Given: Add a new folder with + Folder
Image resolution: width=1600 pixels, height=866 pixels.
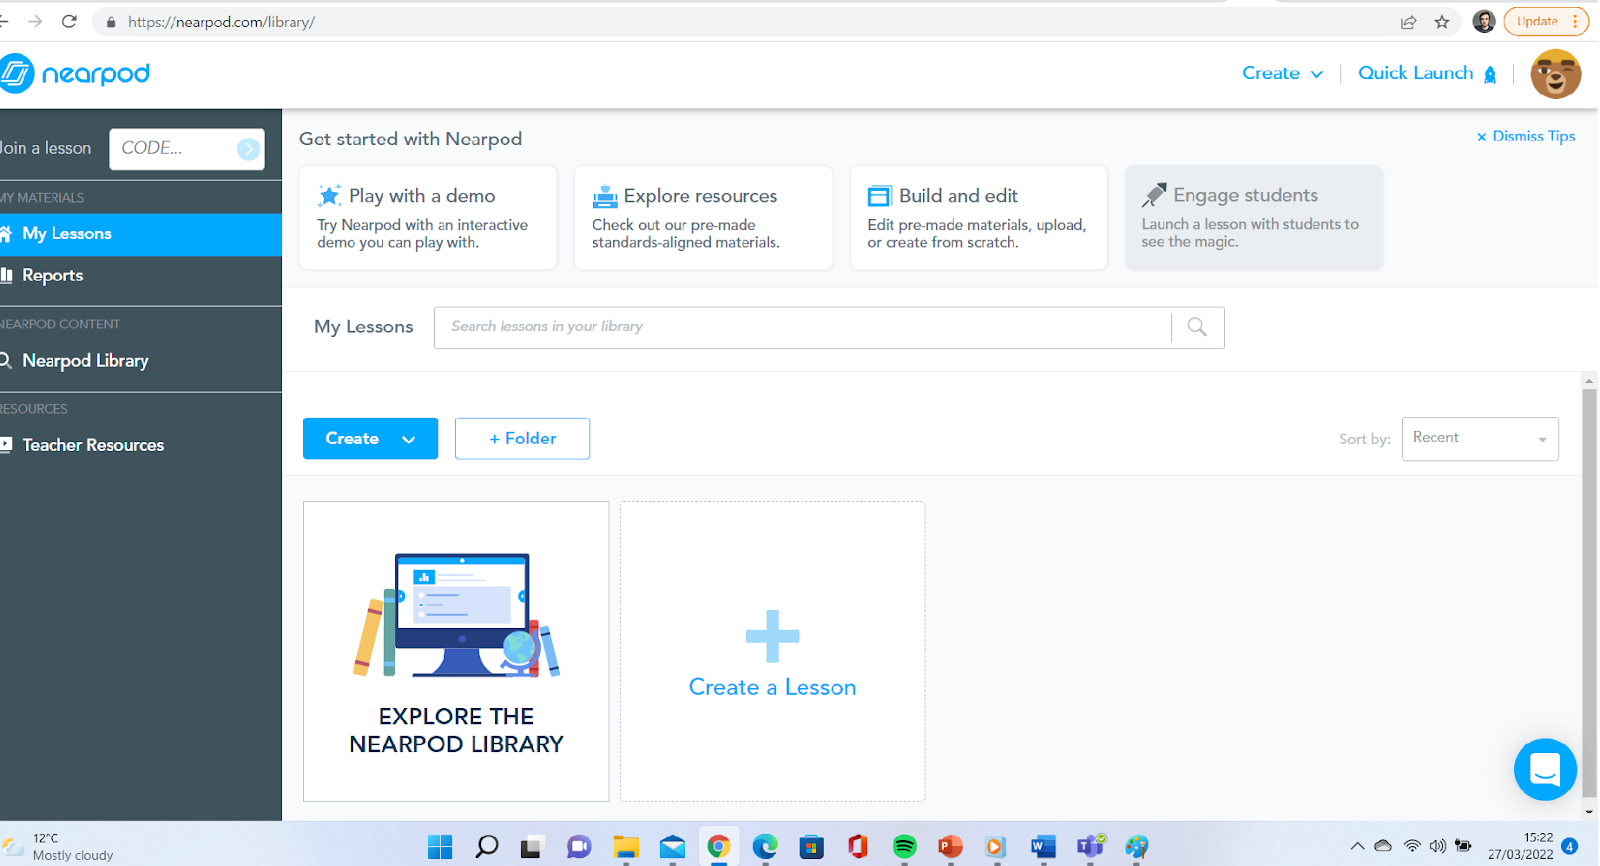Looking at the screenshot, I should pyautogui.click(x=522, y=439).
